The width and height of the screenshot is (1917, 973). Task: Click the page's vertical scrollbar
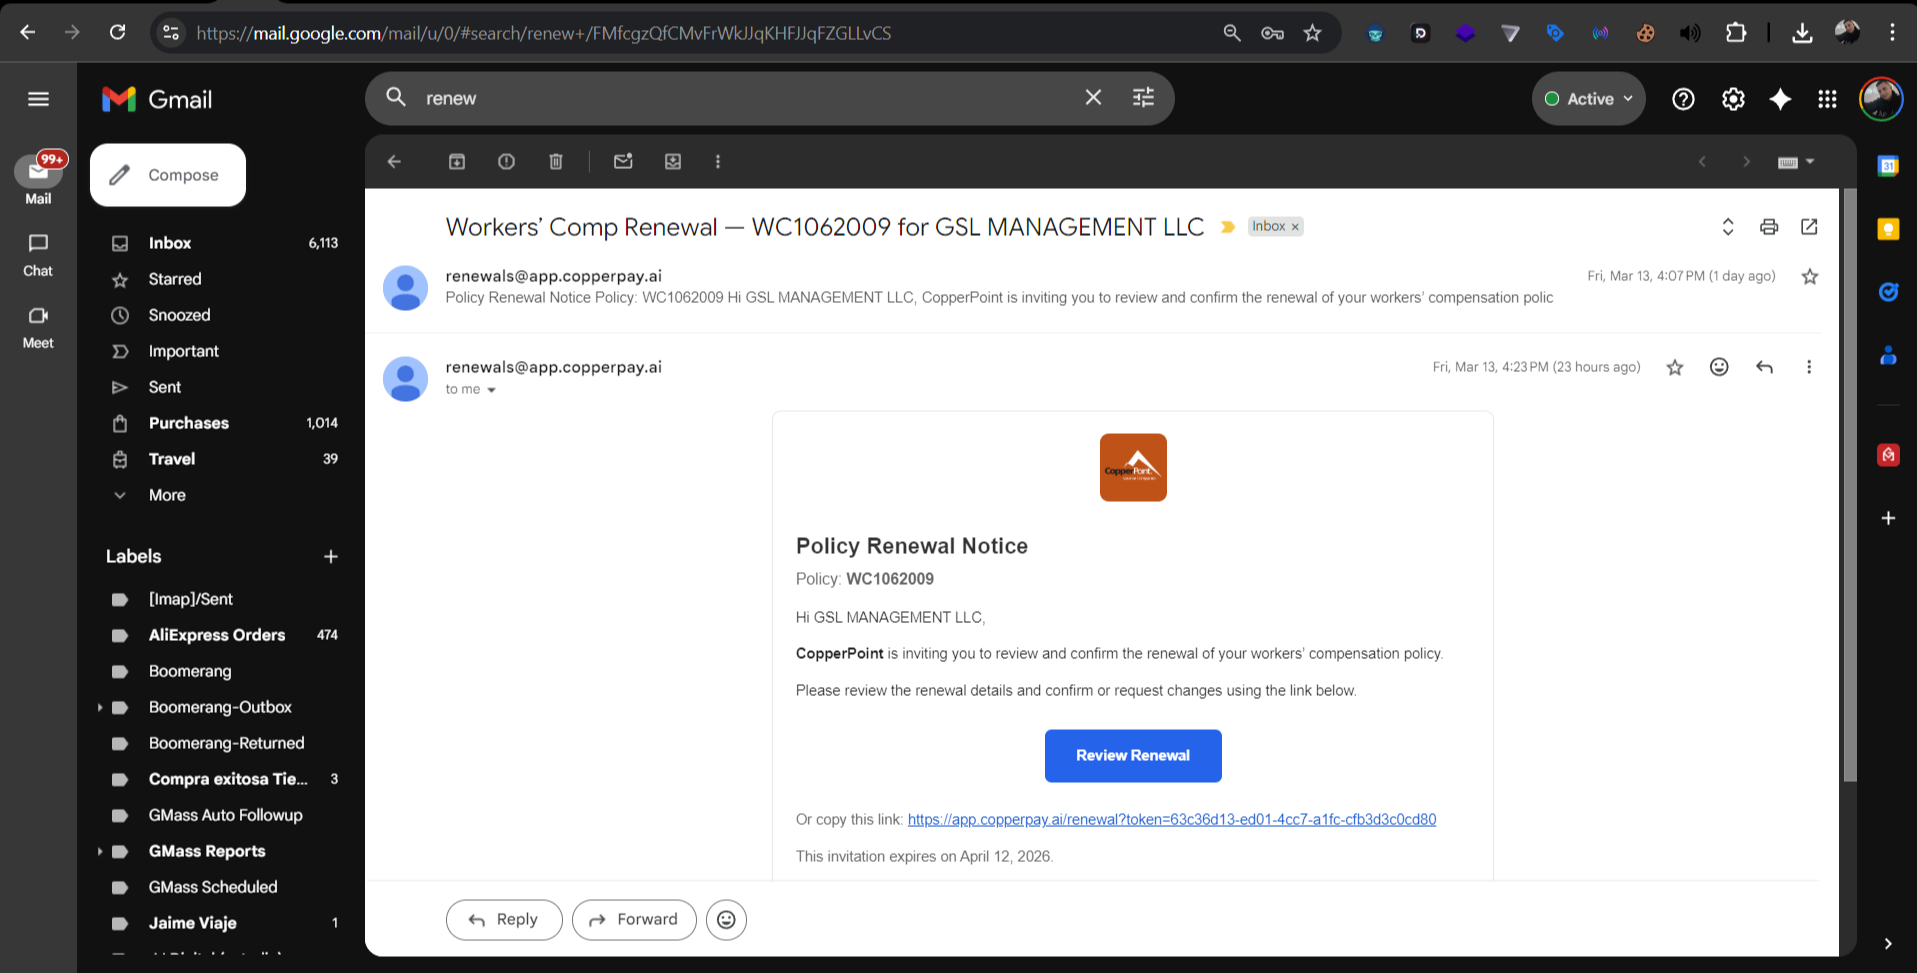point(1849,480)
